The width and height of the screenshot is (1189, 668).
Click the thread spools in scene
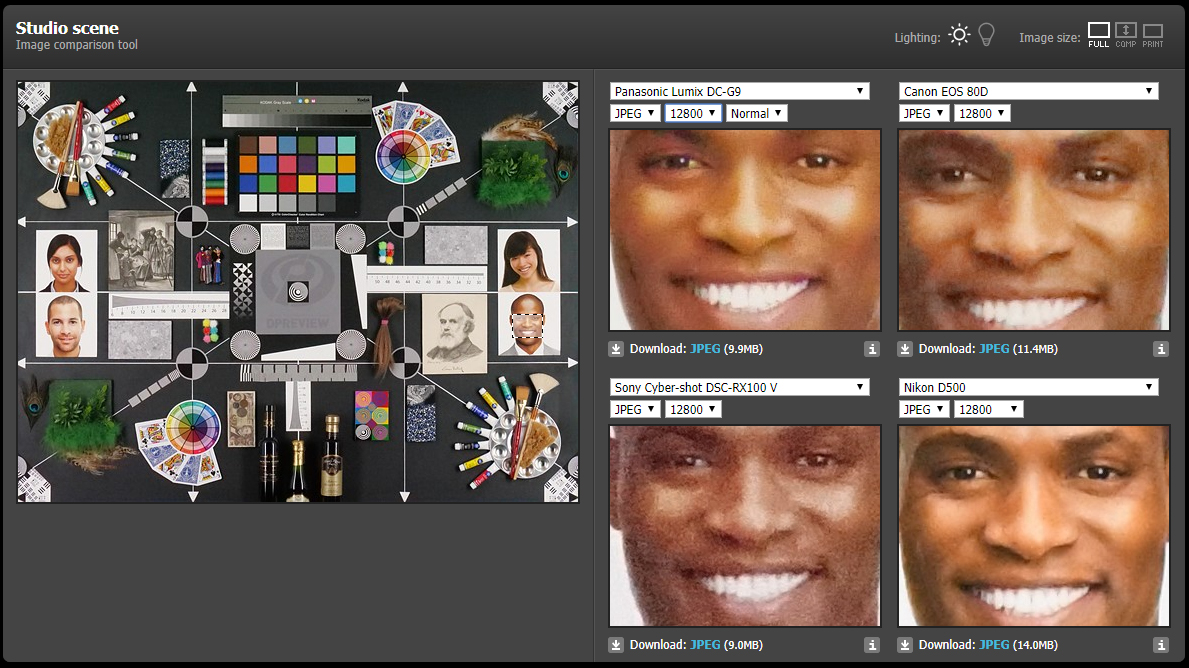tap(215, 172)
